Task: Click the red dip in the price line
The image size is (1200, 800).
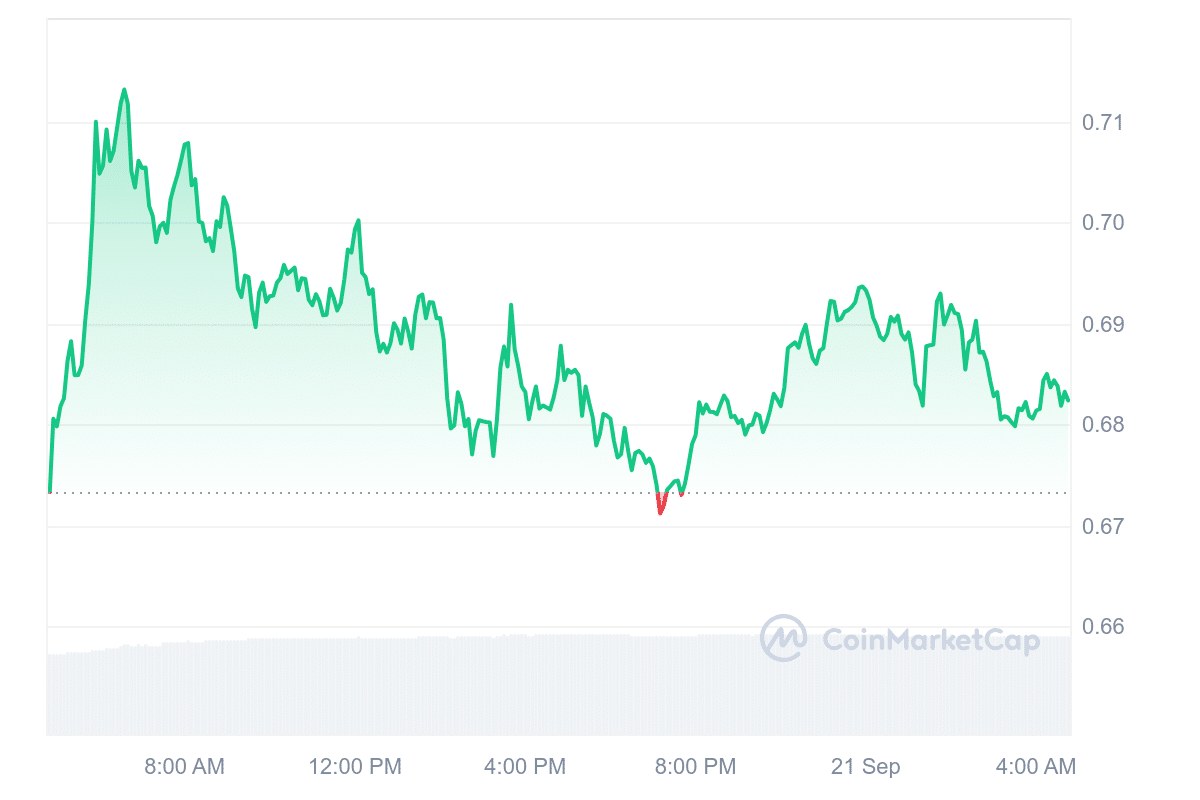Action: pos(661,507)
